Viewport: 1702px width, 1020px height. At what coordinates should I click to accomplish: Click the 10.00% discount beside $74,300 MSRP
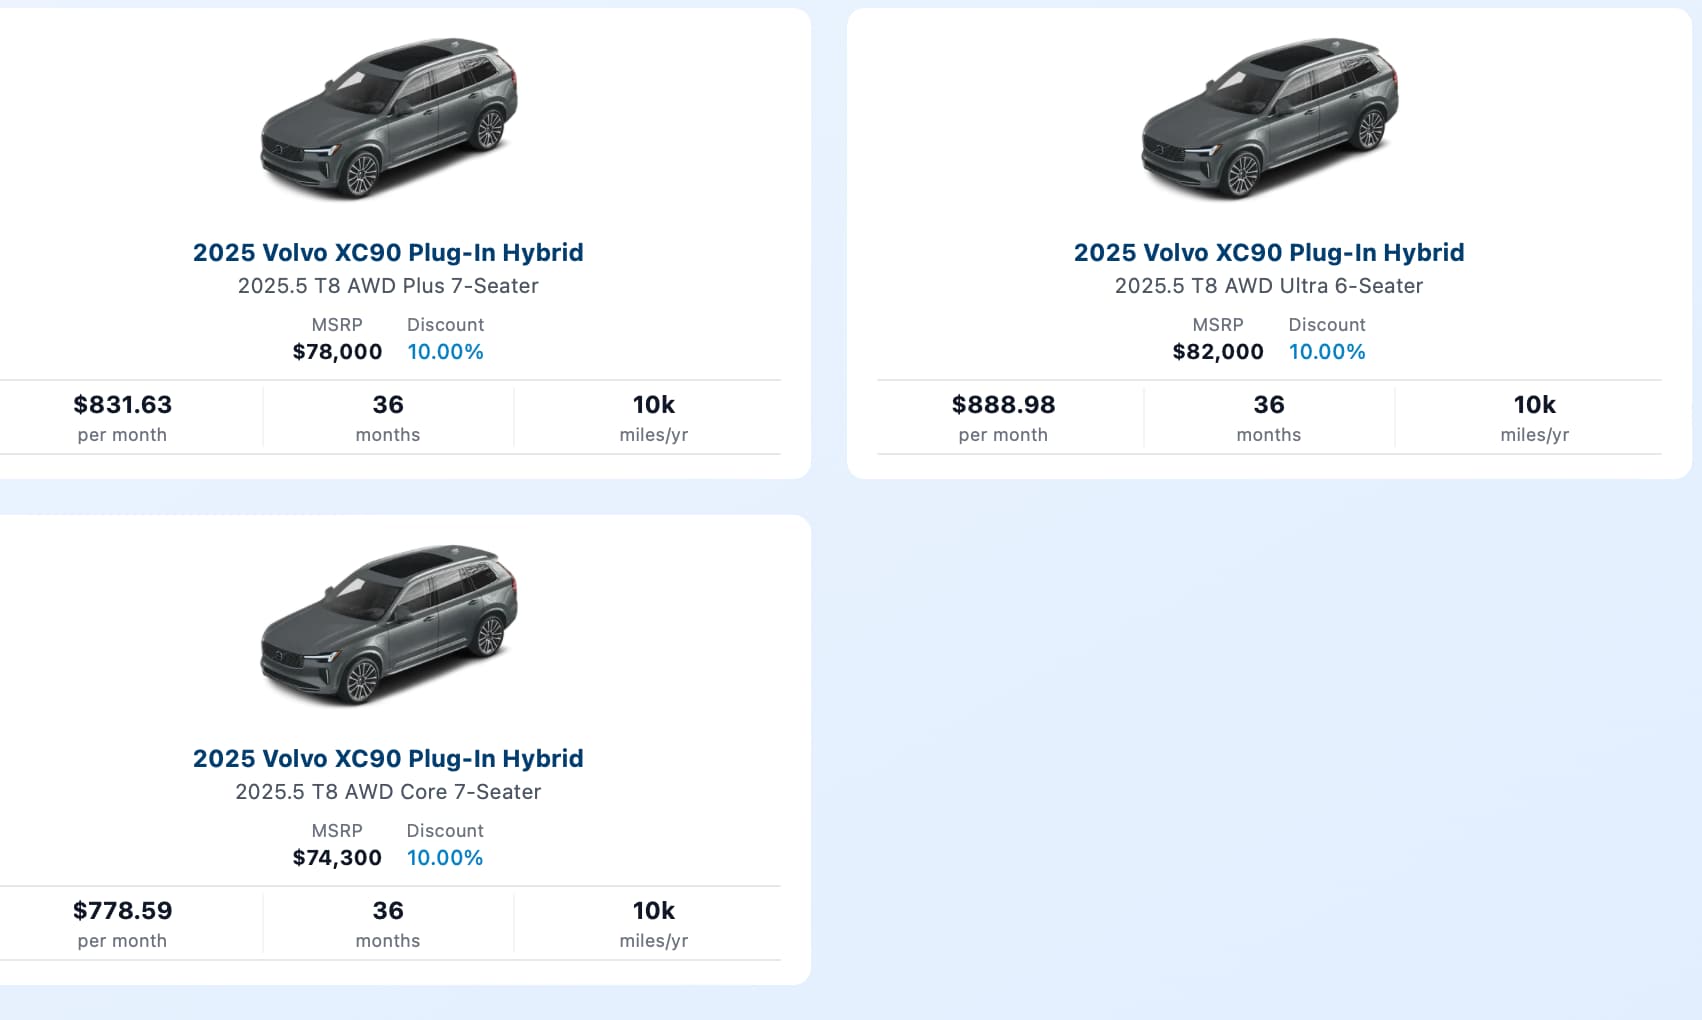pos(445,858)
